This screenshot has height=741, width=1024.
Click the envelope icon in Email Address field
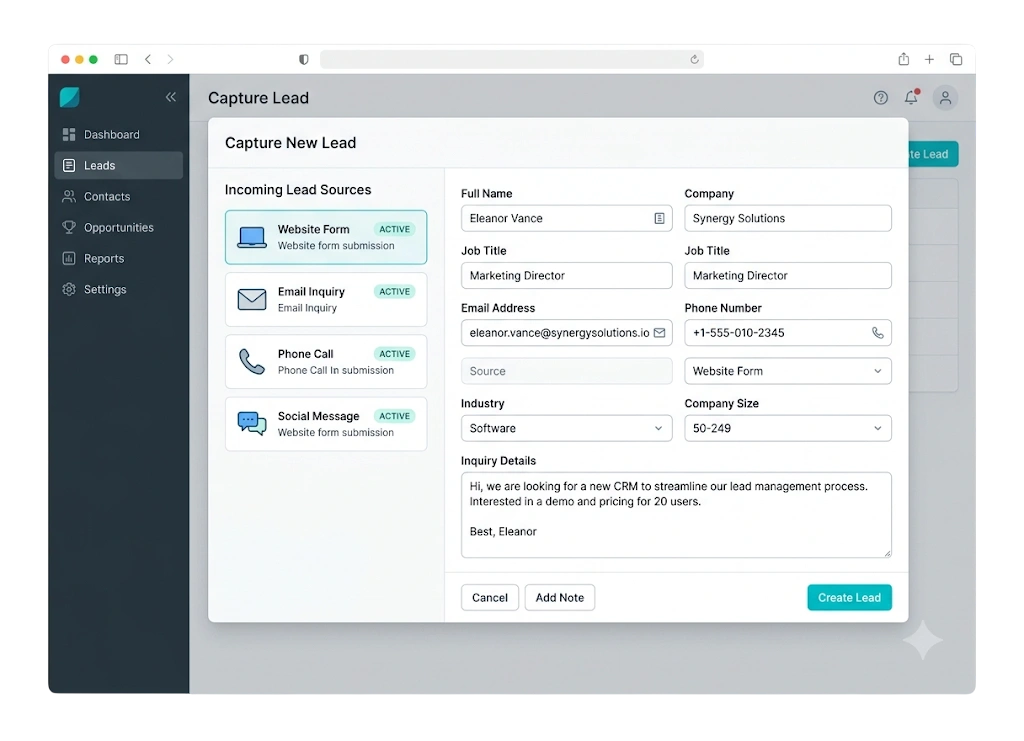[659, 333]
